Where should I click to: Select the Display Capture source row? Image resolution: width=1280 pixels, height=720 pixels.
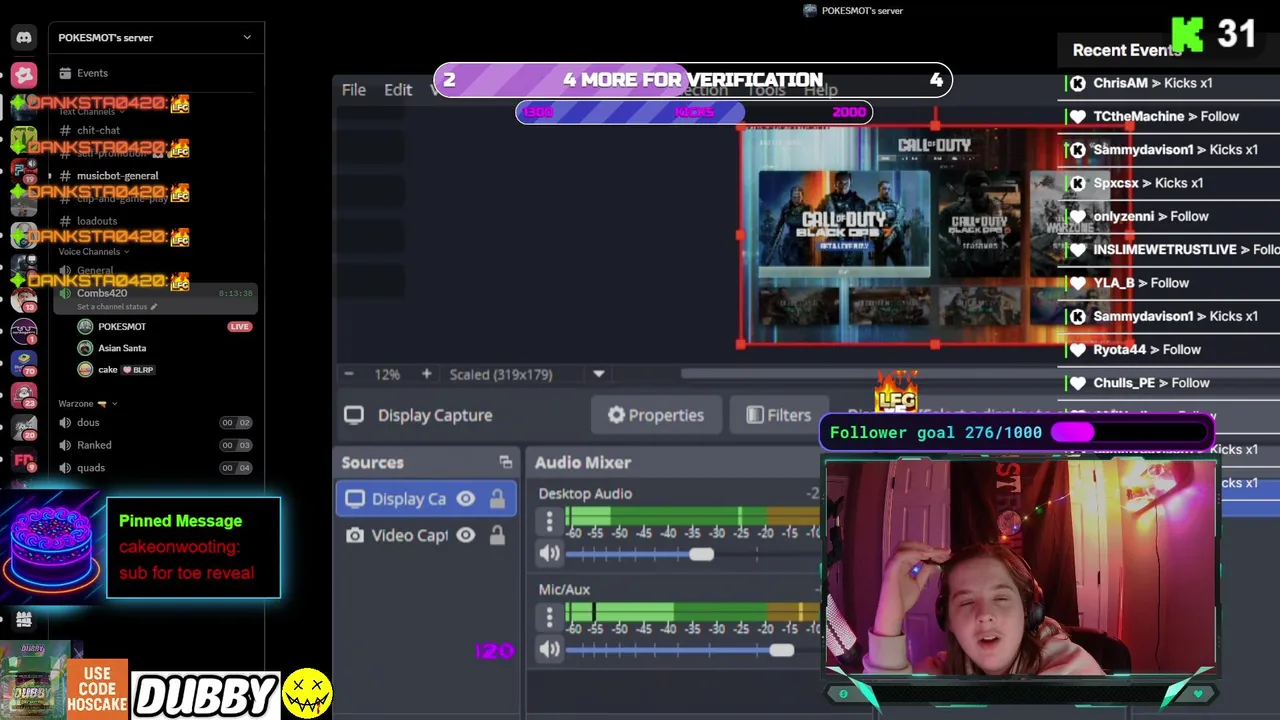(x=426, y=499)
